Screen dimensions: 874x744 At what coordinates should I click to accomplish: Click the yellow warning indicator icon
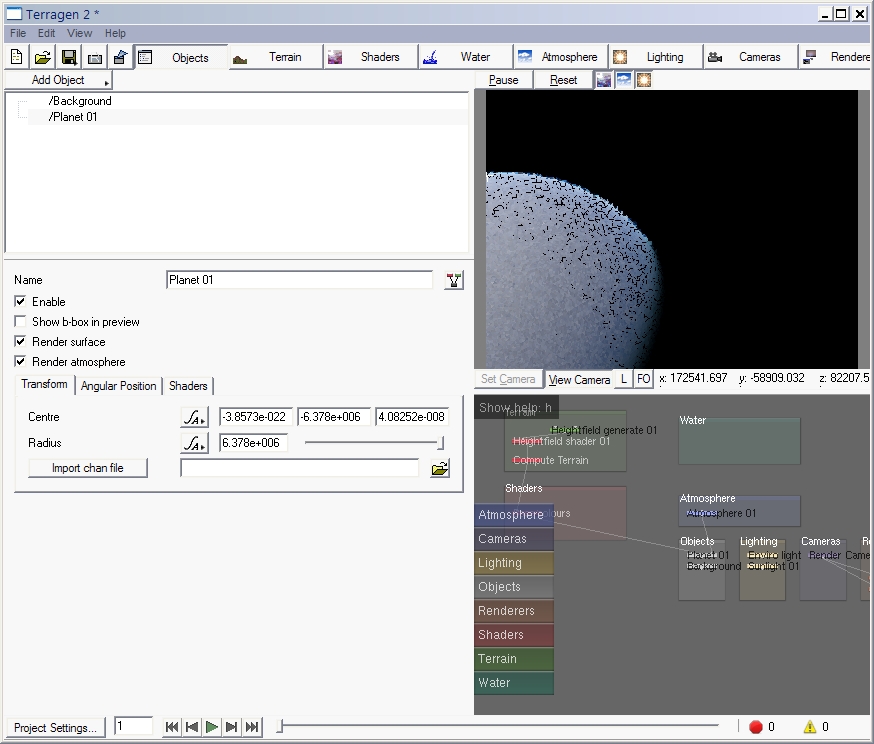point(810,727)
